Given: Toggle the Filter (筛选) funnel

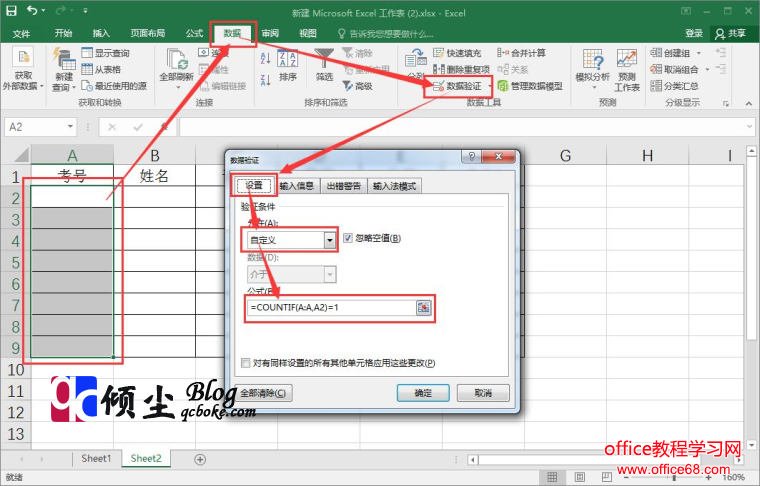Looking at the screenshot, I should 324,64.
